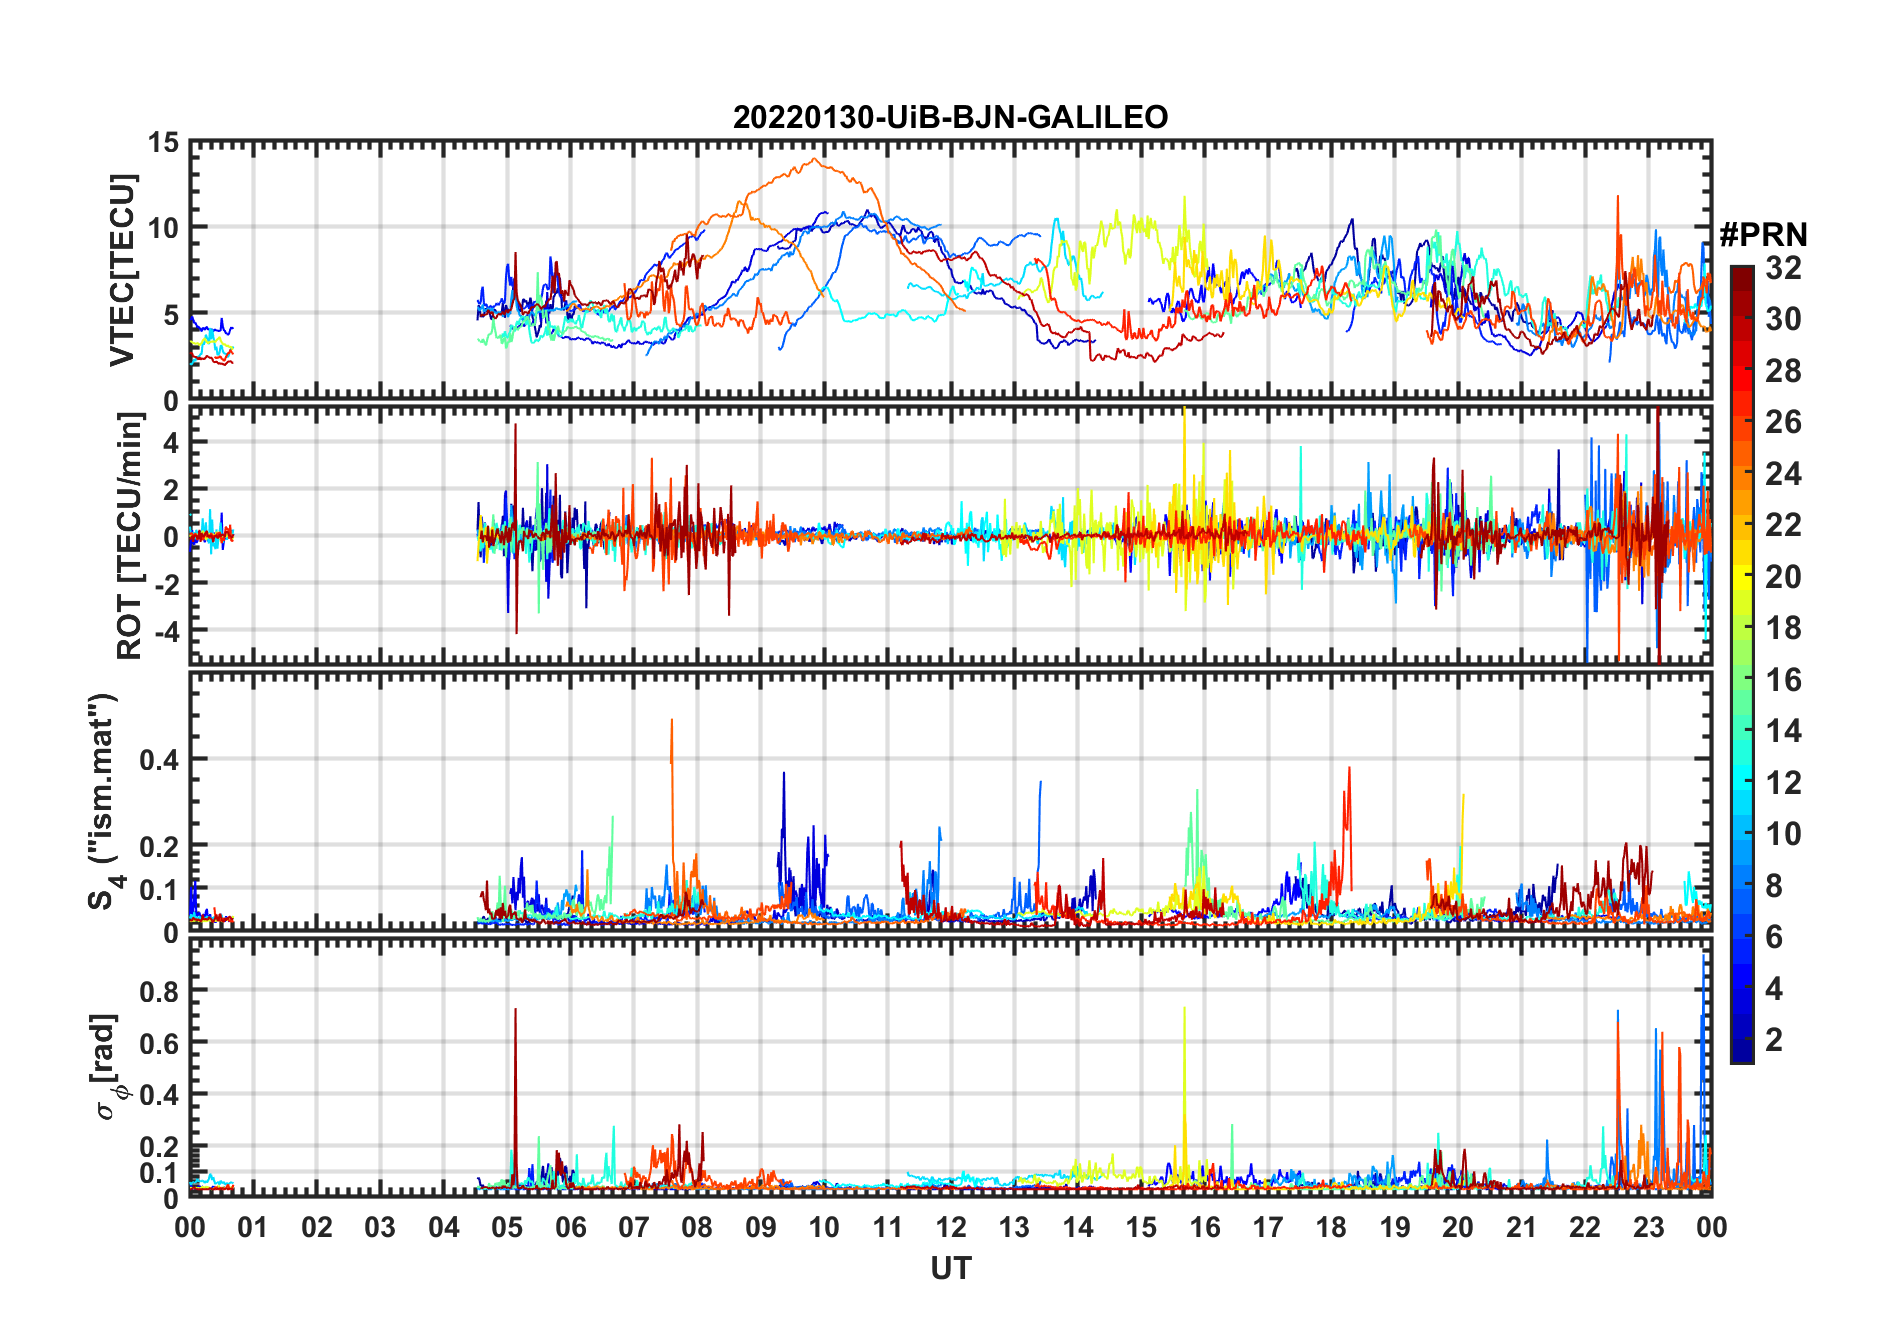Image resolution: width=1902 pixels, height=1330 pixels.
Task: Click x-axis hour label 03
Action: [x=380, y=1227]
